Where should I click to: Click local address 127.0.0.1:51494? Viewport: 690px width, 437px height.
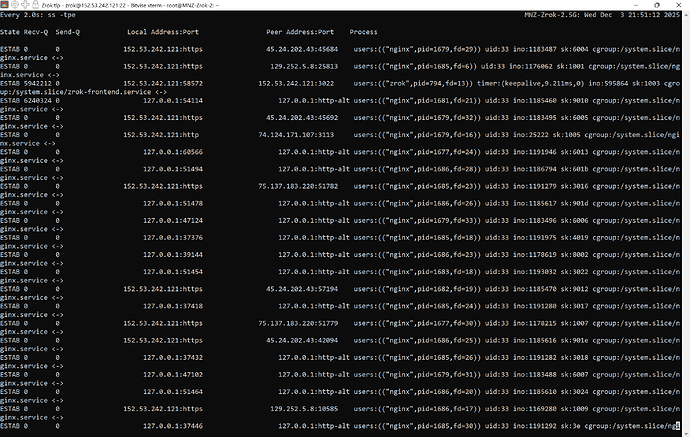coord(173,169)
